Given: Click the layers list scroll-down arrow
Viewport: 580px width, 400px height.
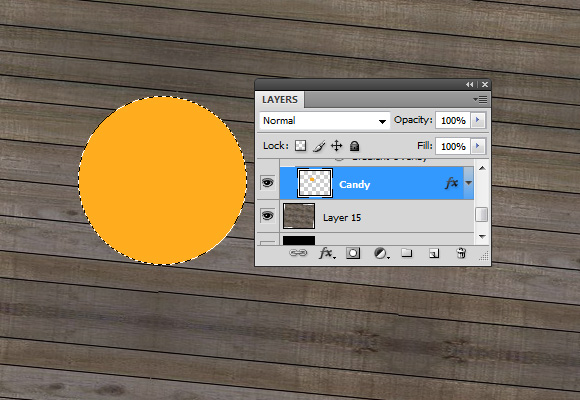Looking at the screenshot, I should [x=482, y=236].
